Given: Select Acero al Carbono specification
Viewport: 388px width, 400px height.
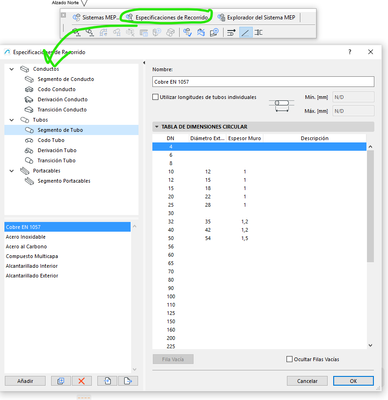Looking at the screenshot, I should [x=26, y=247].
